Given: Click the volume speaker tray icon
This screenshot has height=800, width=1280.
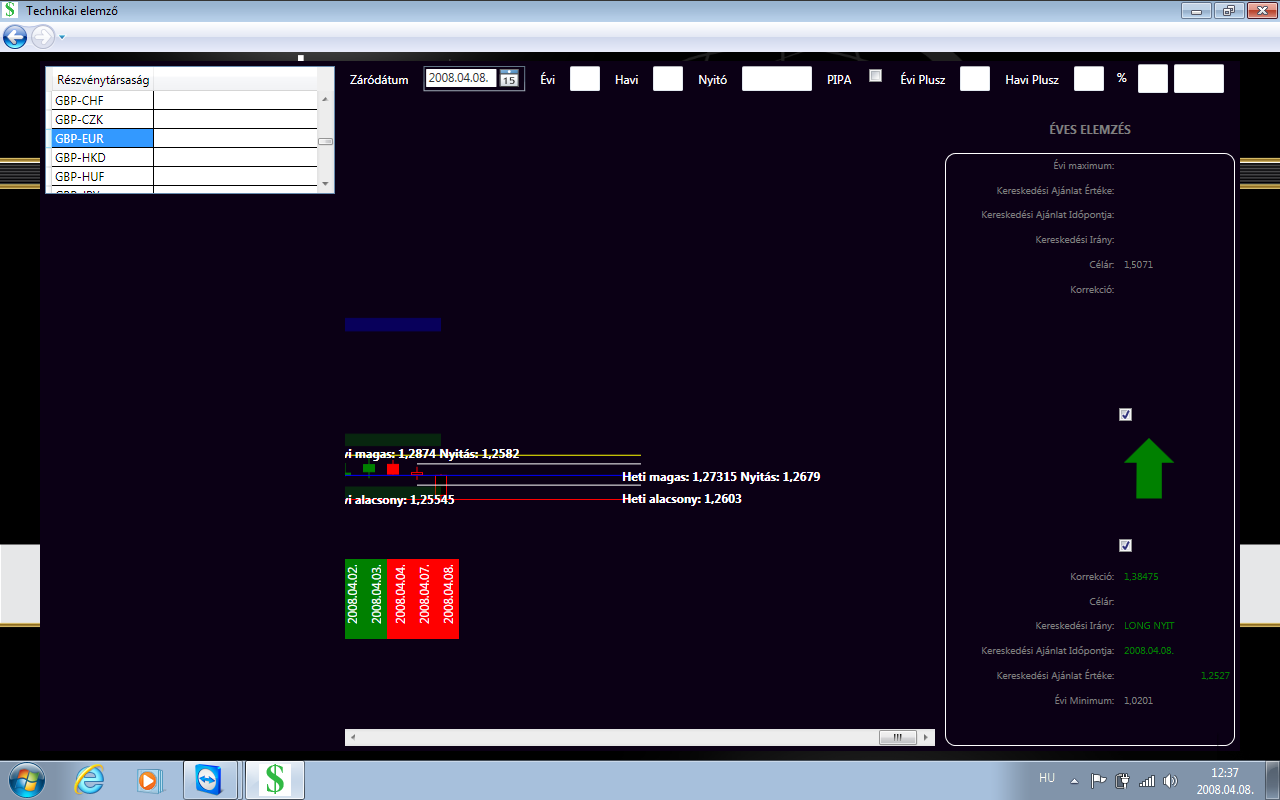Looking at the screenshot, I should pyautogui.click(x=1170, y=781).
